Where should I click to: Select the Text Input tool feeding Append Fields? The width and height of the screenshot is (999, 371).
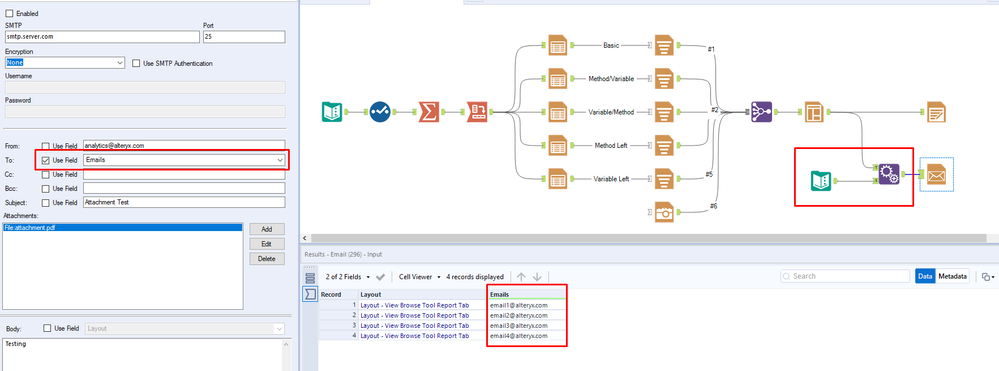pyautogui.click(x=821, y=181)
